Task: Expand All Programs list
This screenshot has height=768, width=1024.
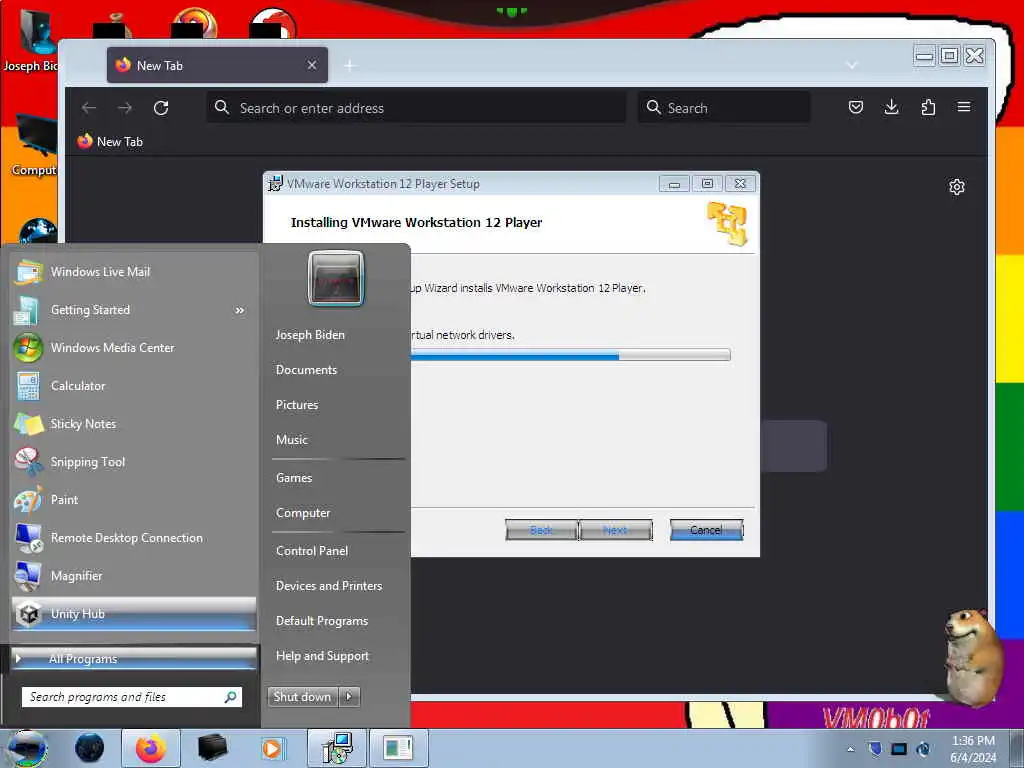Action: click(x=134, y=658)
